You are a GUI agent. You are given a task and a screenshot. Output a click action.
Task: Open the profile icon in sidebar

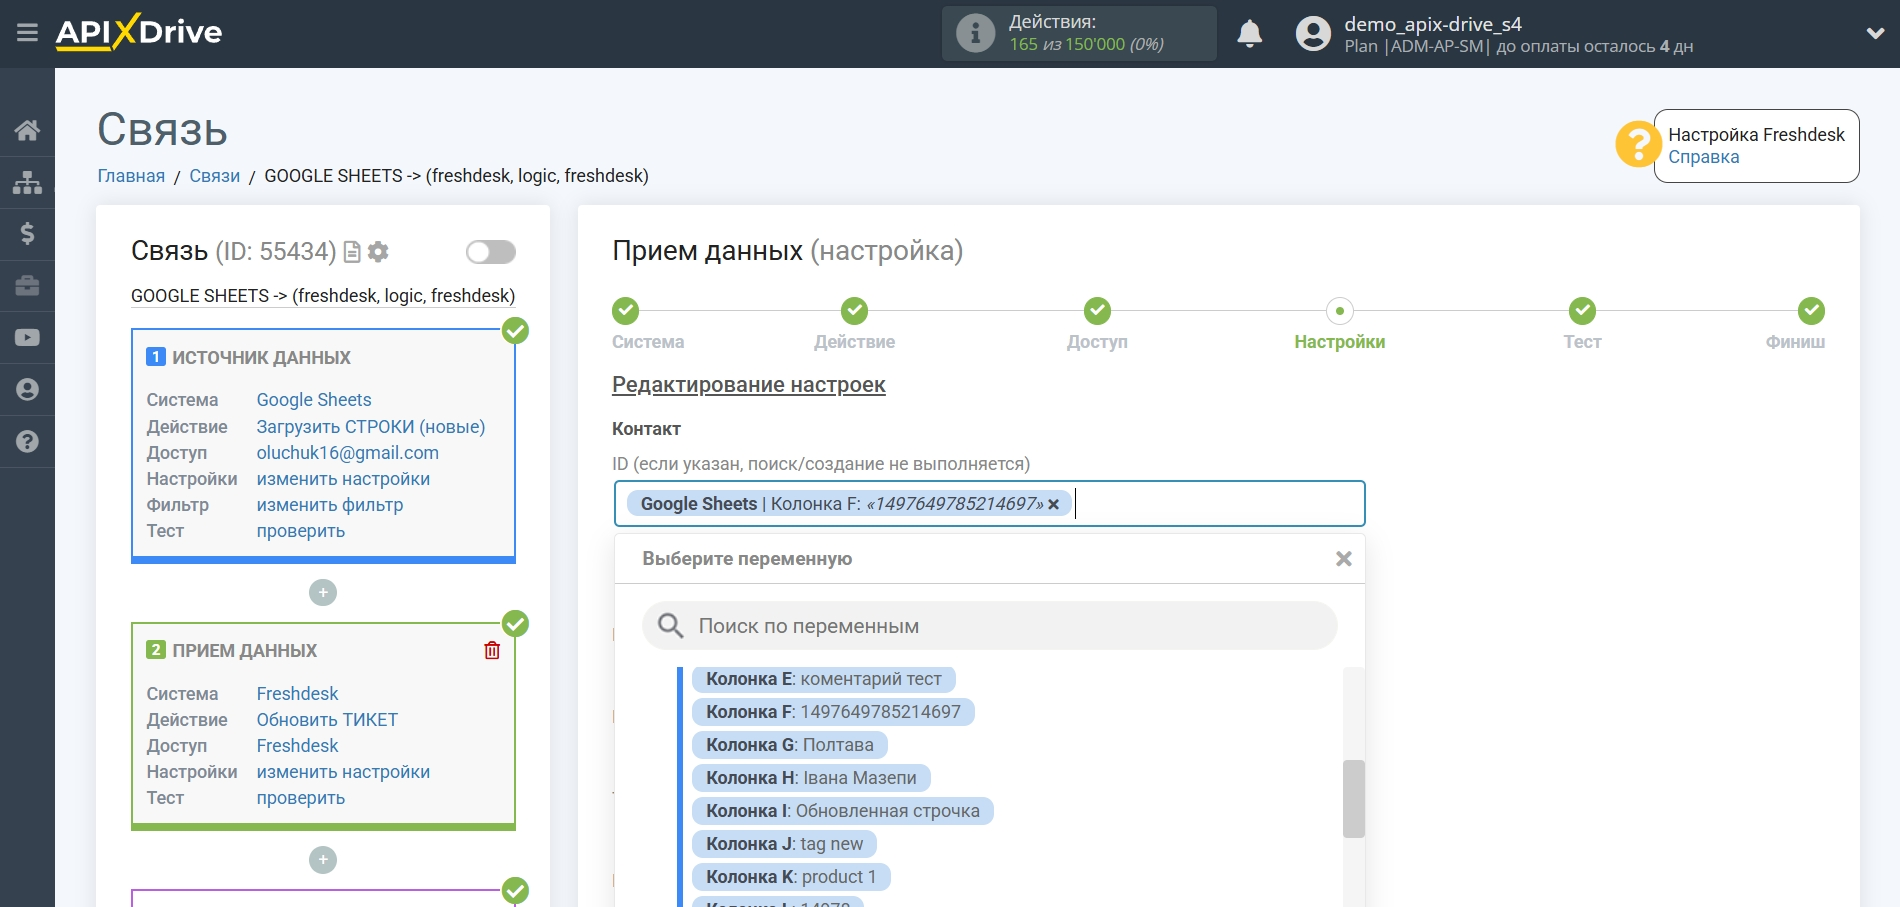pos(27,389)
